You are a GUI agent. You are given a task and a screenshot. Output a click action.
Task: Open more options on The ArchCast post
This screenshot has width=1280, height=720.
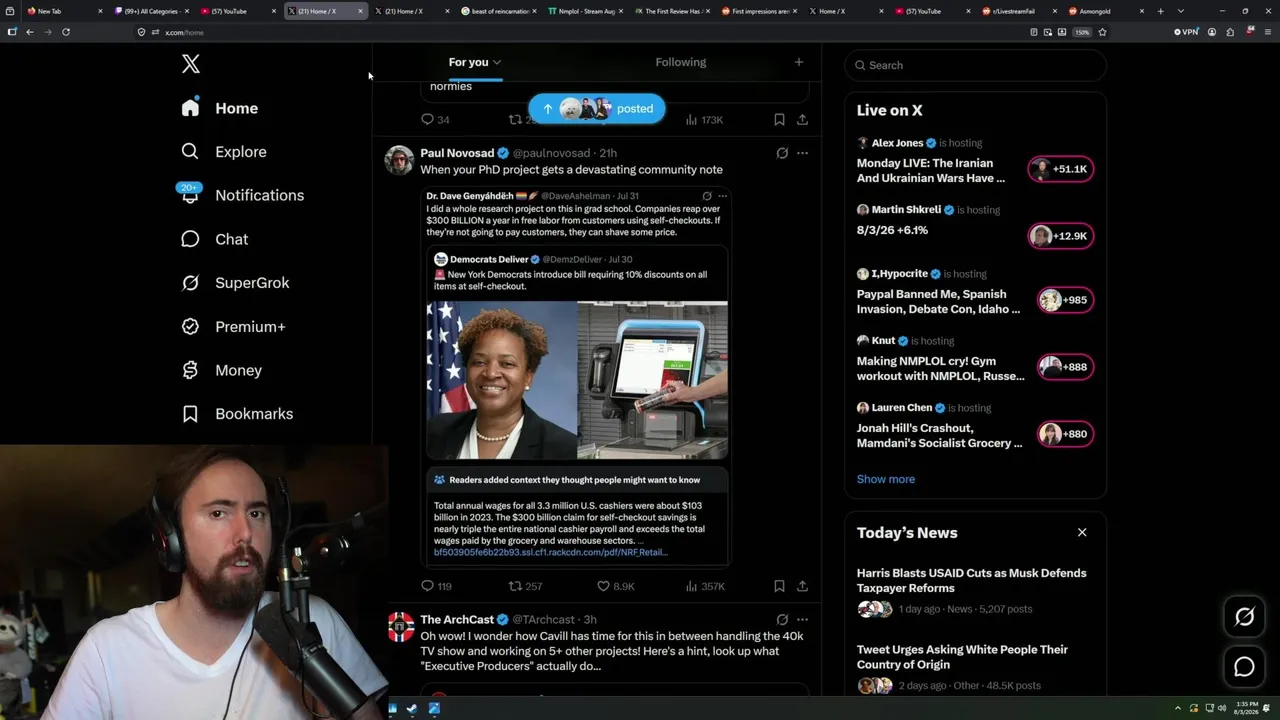(802, 620)
